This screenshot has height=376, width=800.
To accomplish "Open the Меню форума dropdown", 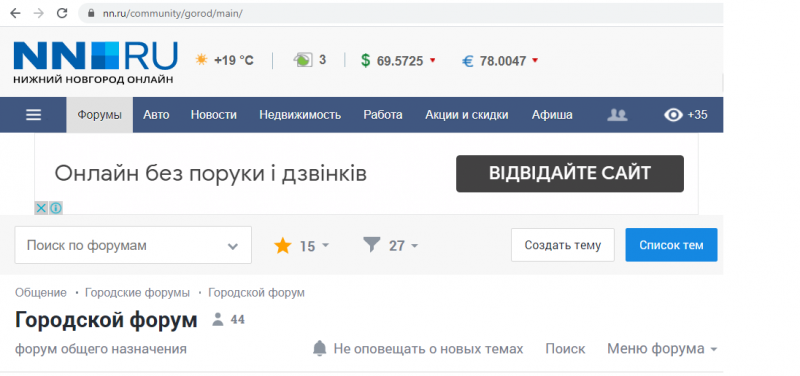I will click(662, 349).
